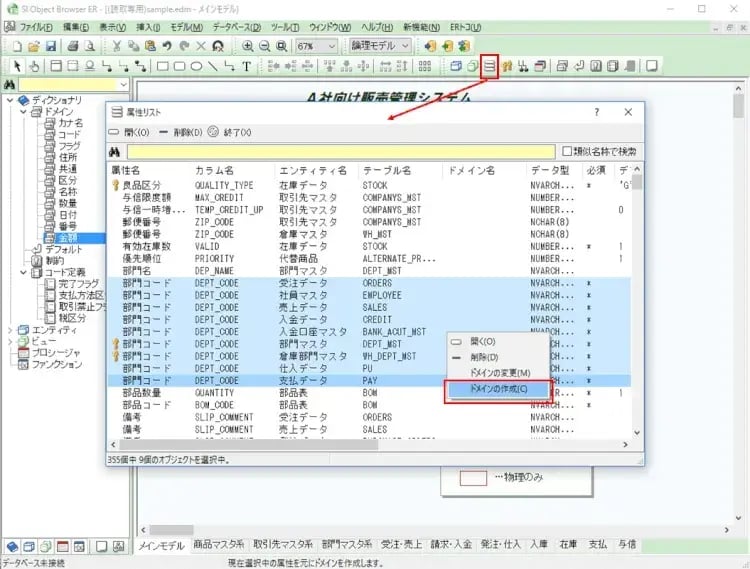Toggle the 類似名称で検索 checkbox
750x569 pixels.
coord(566,152)
